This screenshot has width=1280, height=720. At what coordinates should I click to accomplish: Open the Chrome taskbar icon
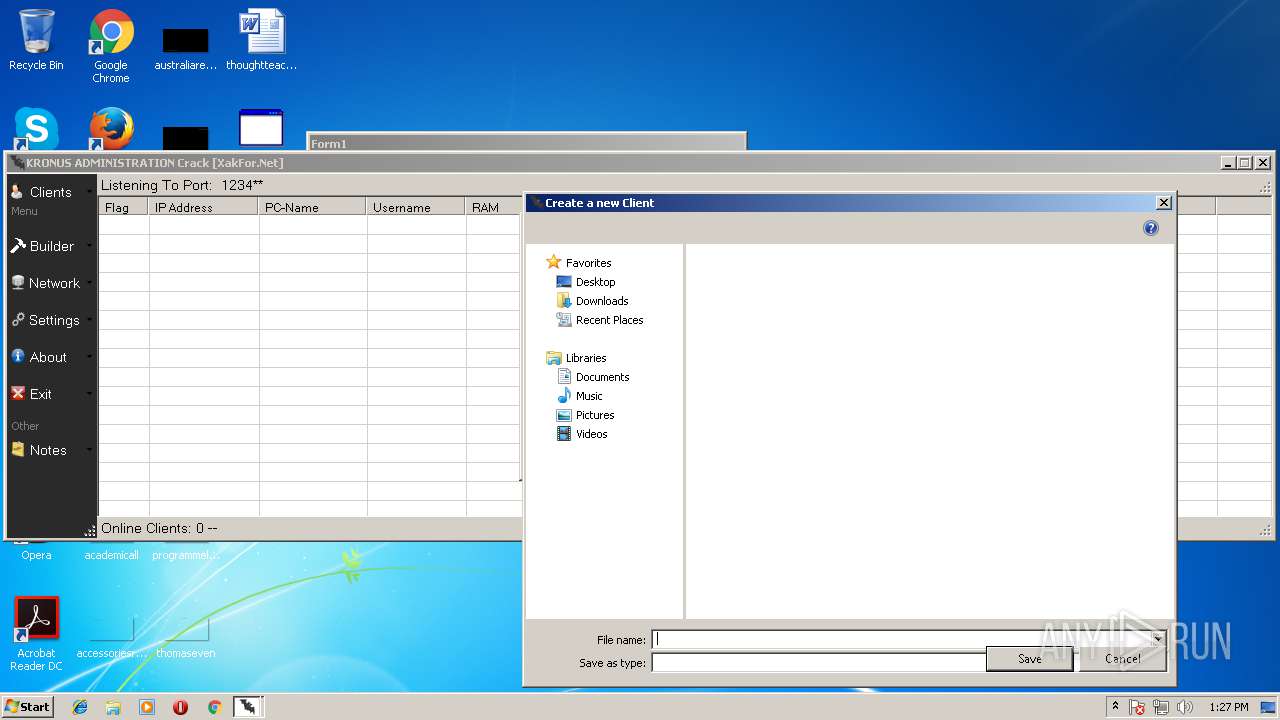[214, 707]
